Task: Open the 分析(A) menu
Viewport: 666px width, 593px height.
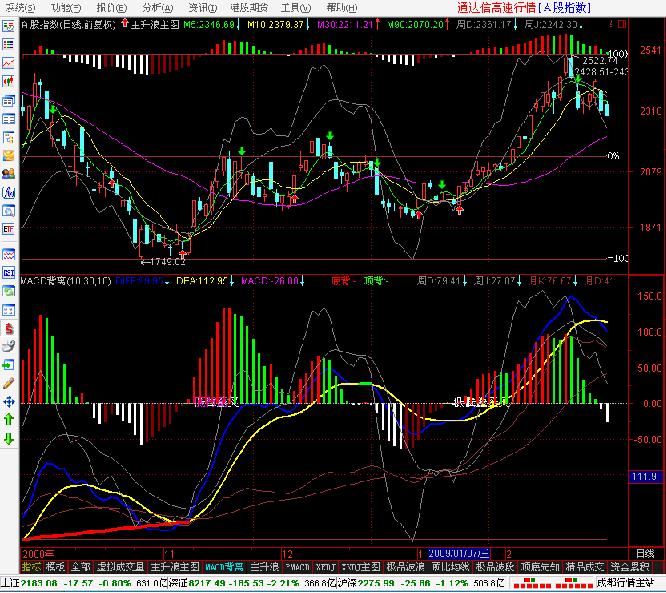Action: pos(158,8)
